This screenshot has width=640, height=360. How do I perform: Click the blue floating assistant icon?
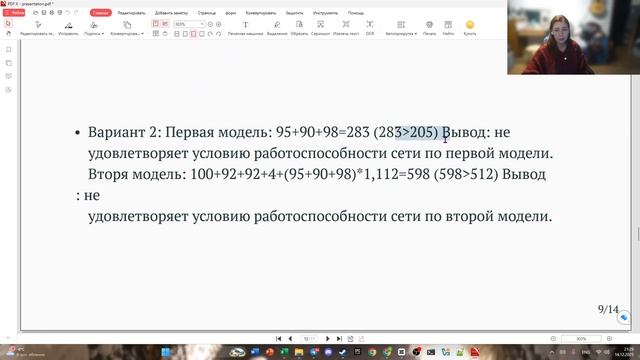pos(624,317)
